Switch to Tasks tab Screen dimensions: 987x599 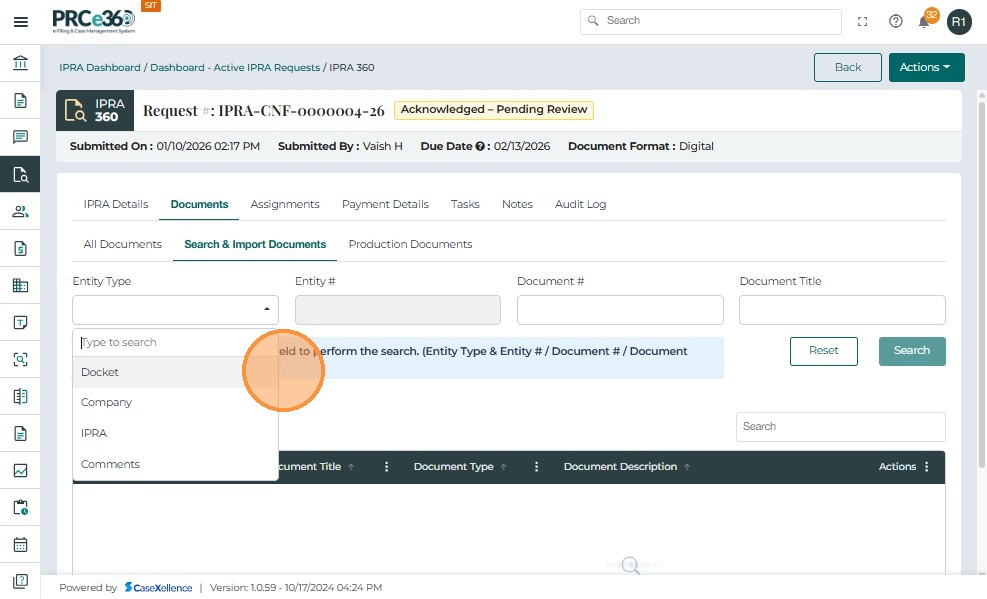[x=465, y=204]
